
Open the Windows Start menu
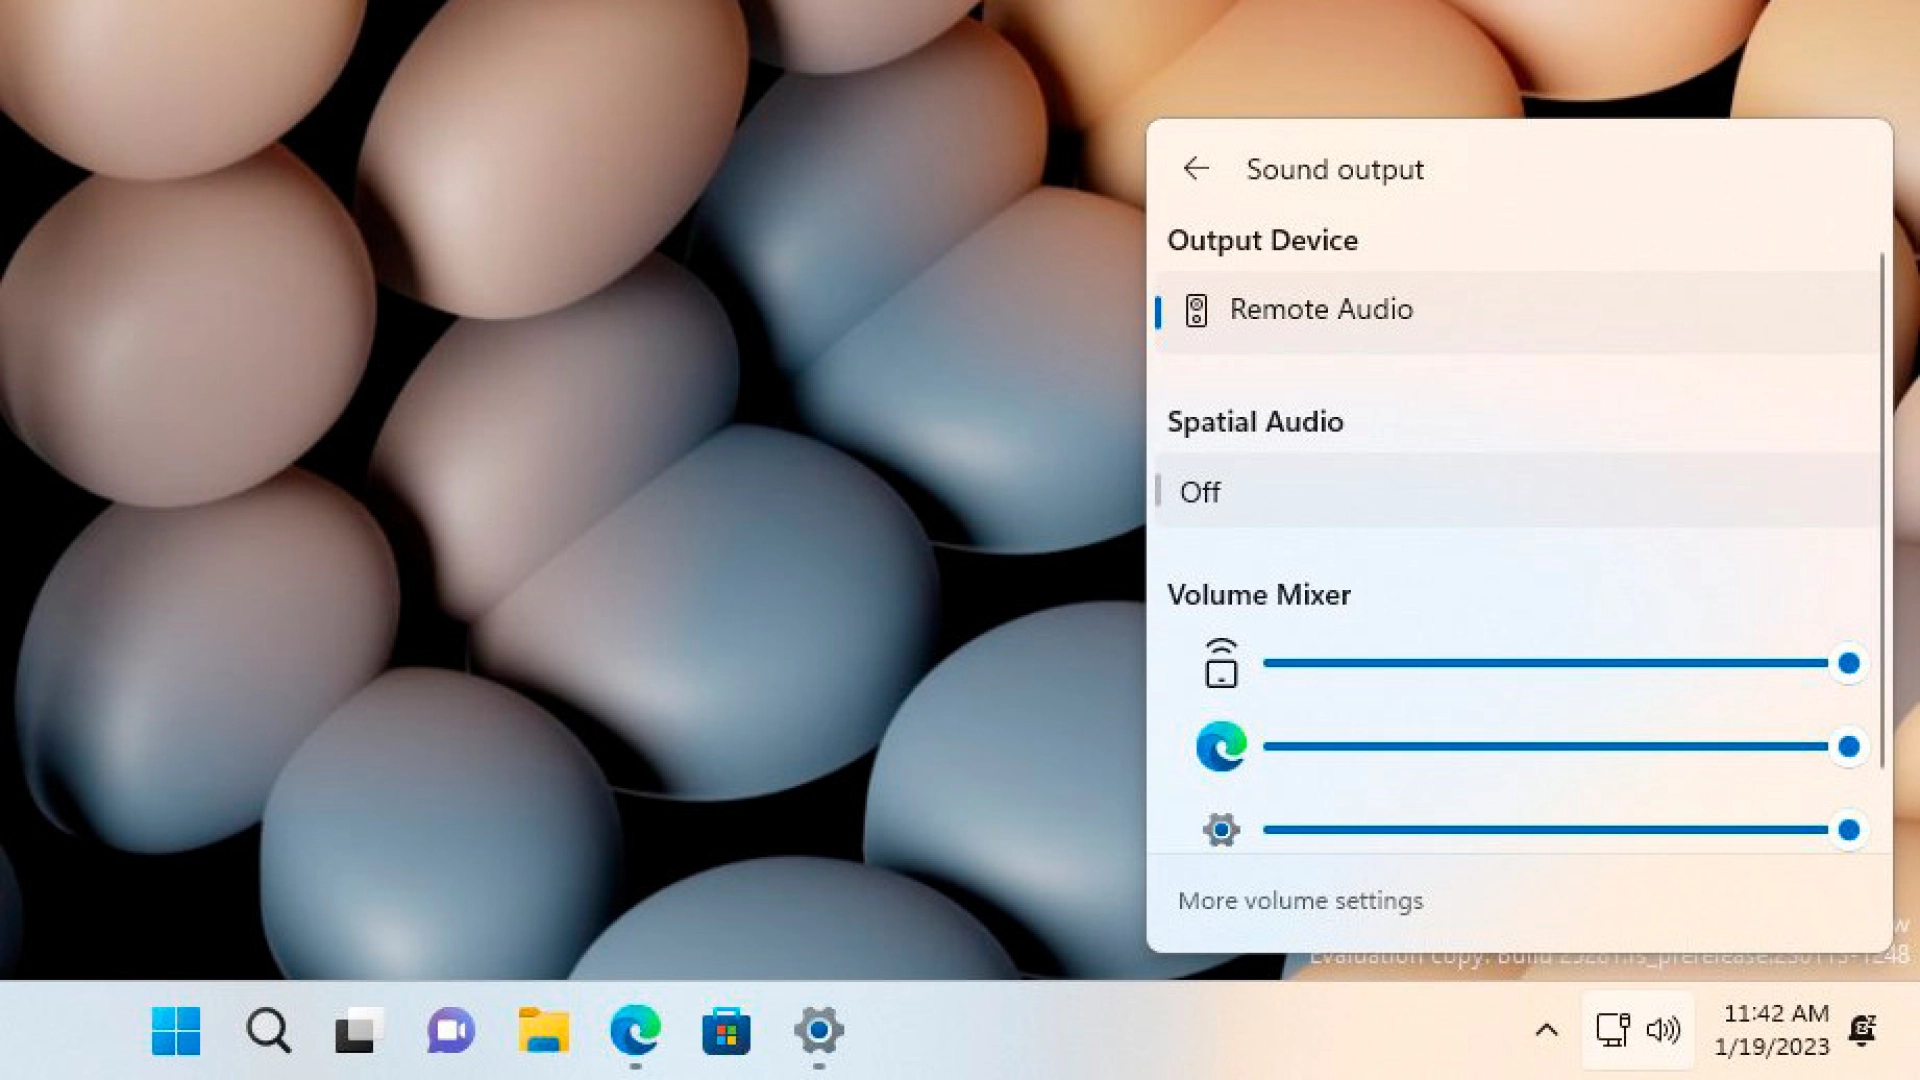point(176,1030)
